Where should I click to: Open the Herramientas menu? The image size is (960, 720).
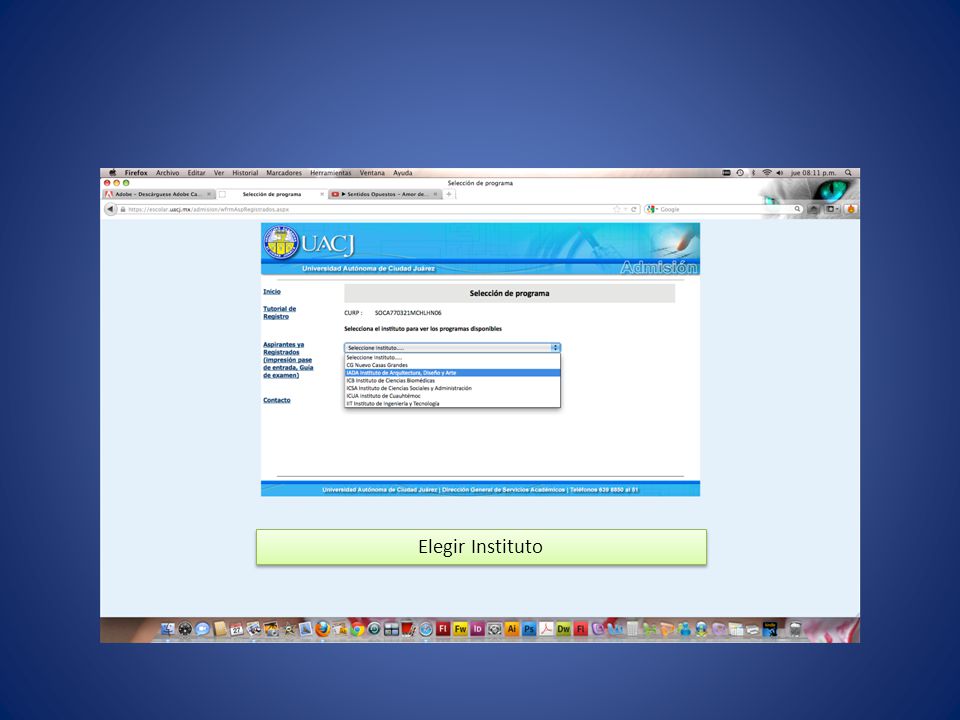(331, 173)
